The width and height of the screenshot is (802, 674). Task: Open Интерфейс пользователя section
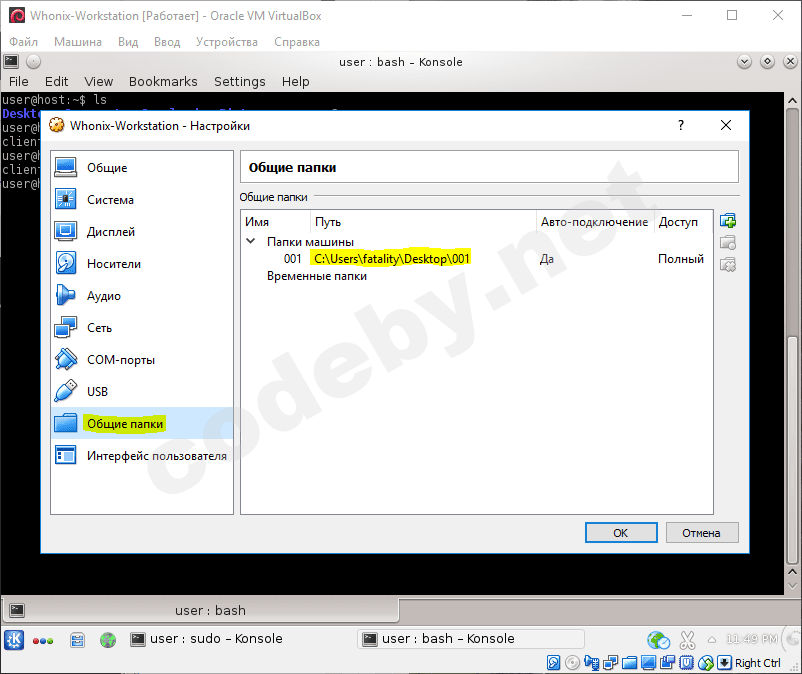[x=142, y=456]
